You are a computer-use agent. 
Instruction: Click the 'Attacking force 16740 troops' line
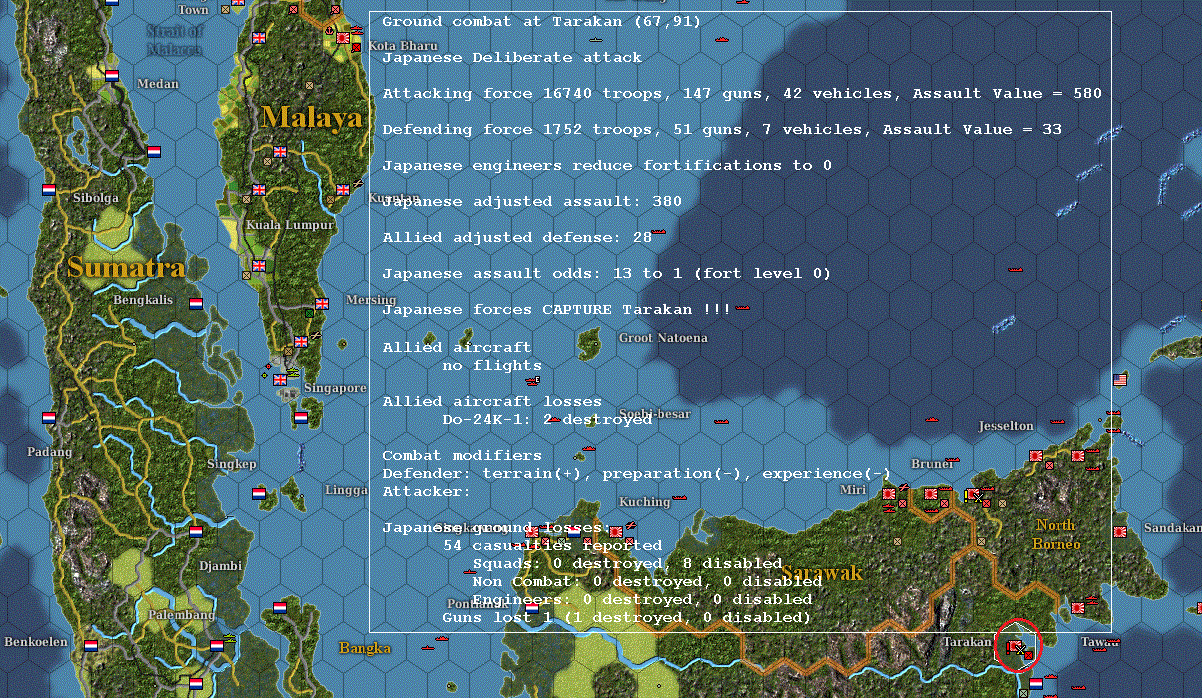coord(742,93)
